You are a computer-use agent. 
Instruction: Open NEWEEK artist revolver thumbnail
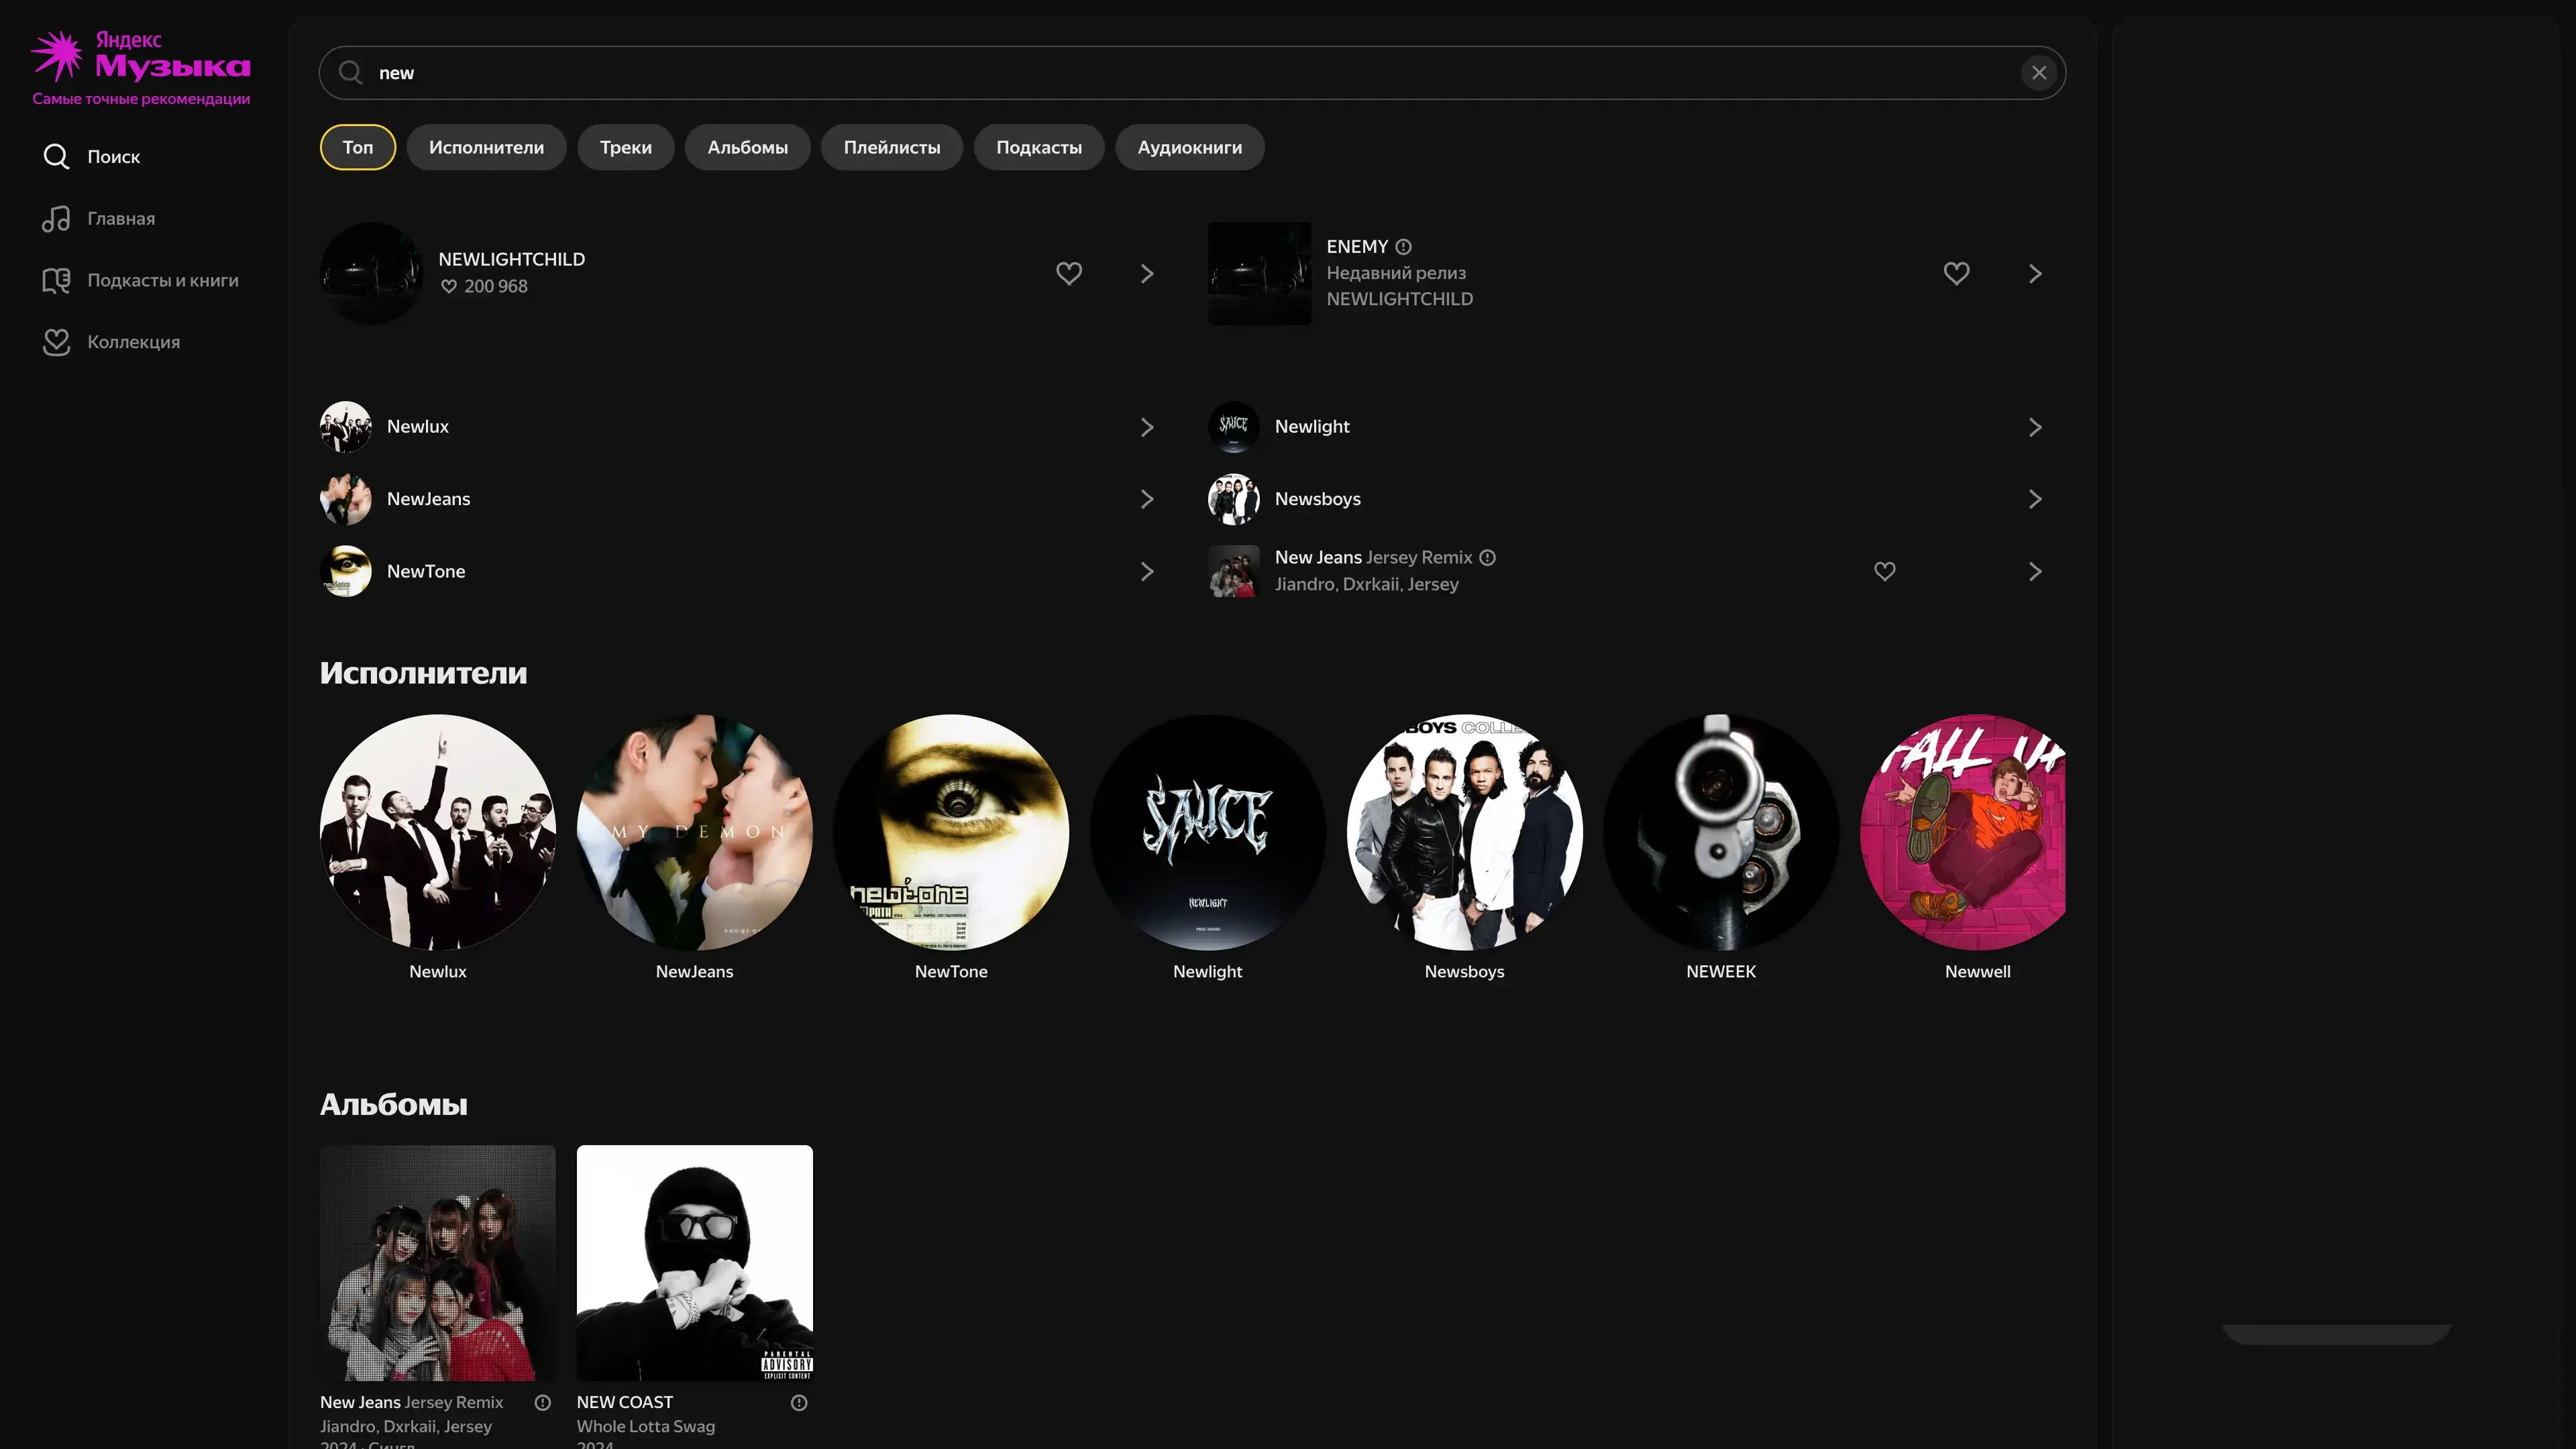tap(1720, 832)
